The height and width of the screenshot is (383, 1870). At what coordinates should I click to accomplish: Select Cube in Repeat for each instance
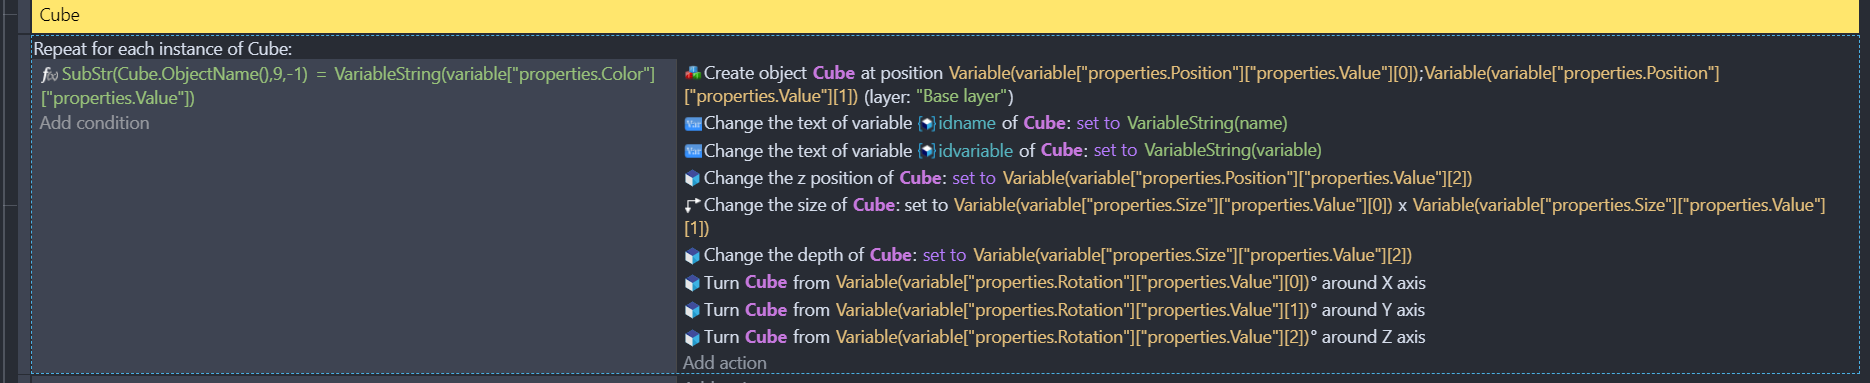268,49
